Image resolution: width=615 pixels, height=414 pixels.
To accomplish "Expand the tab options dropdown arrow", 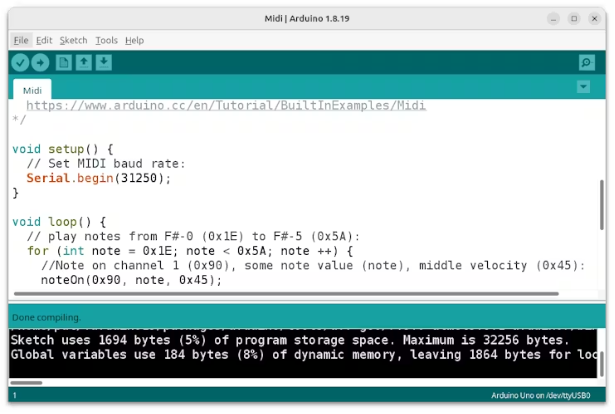I will coord(583,88).
